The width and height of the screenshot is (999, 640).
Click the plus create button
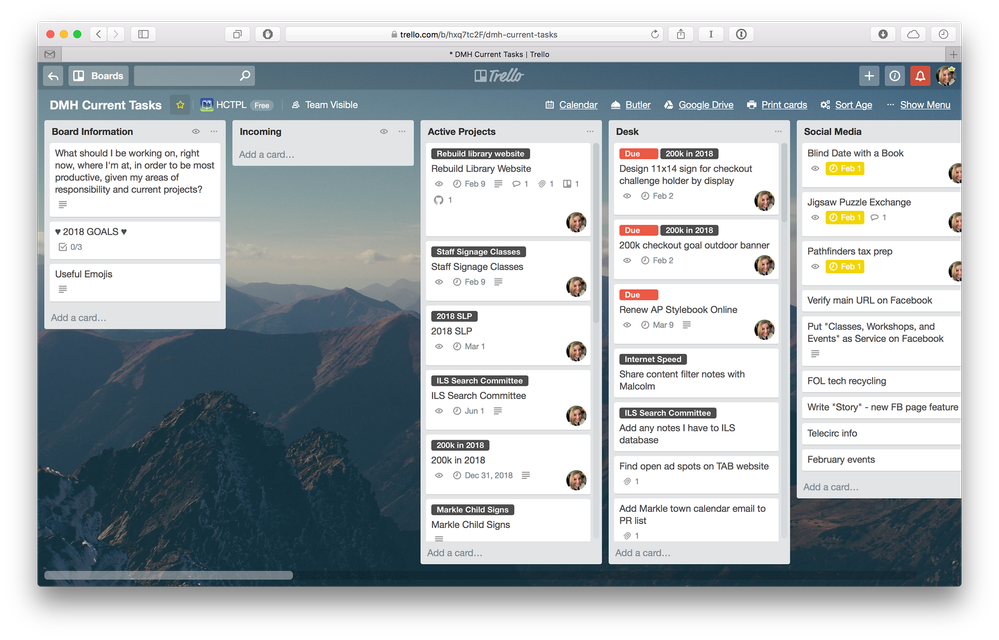coord(869,76)
